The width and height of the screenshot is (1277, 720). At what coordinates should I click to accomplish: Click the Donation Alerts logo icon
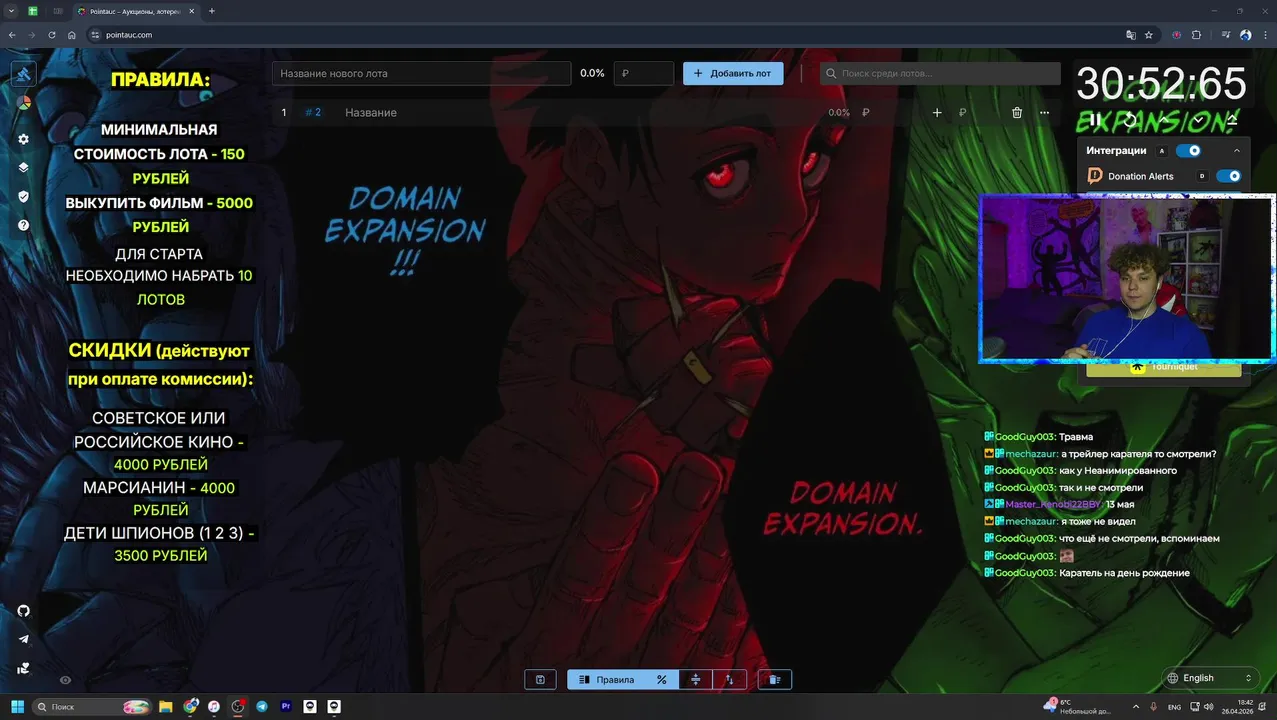(x=1095, y=176)
